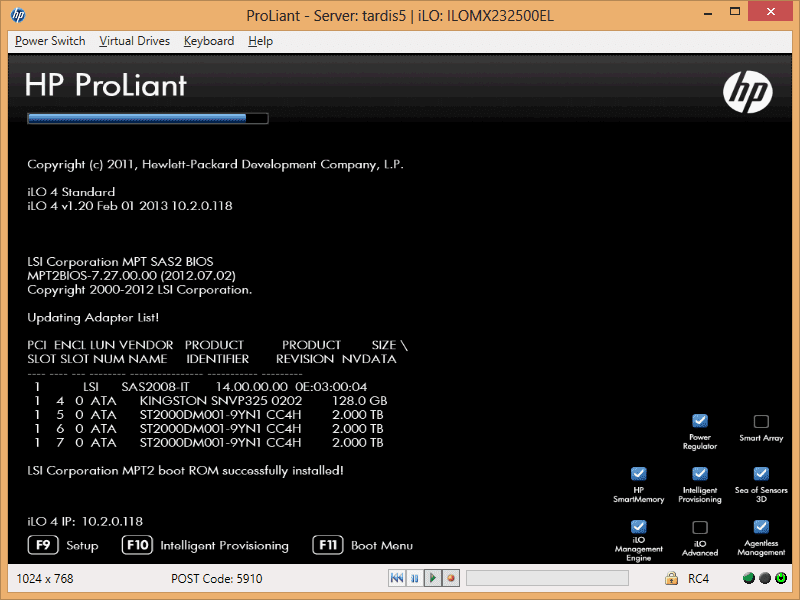Click the "iLO 4 IP: 10.2.0.118" line
800x600 pixels.
click(x=85, y=521)
